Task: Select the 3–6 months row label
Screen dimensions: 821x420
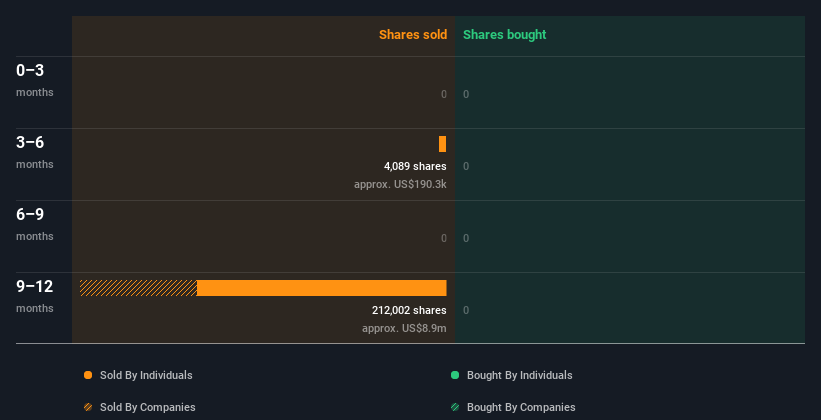Action: coord(35,152)
